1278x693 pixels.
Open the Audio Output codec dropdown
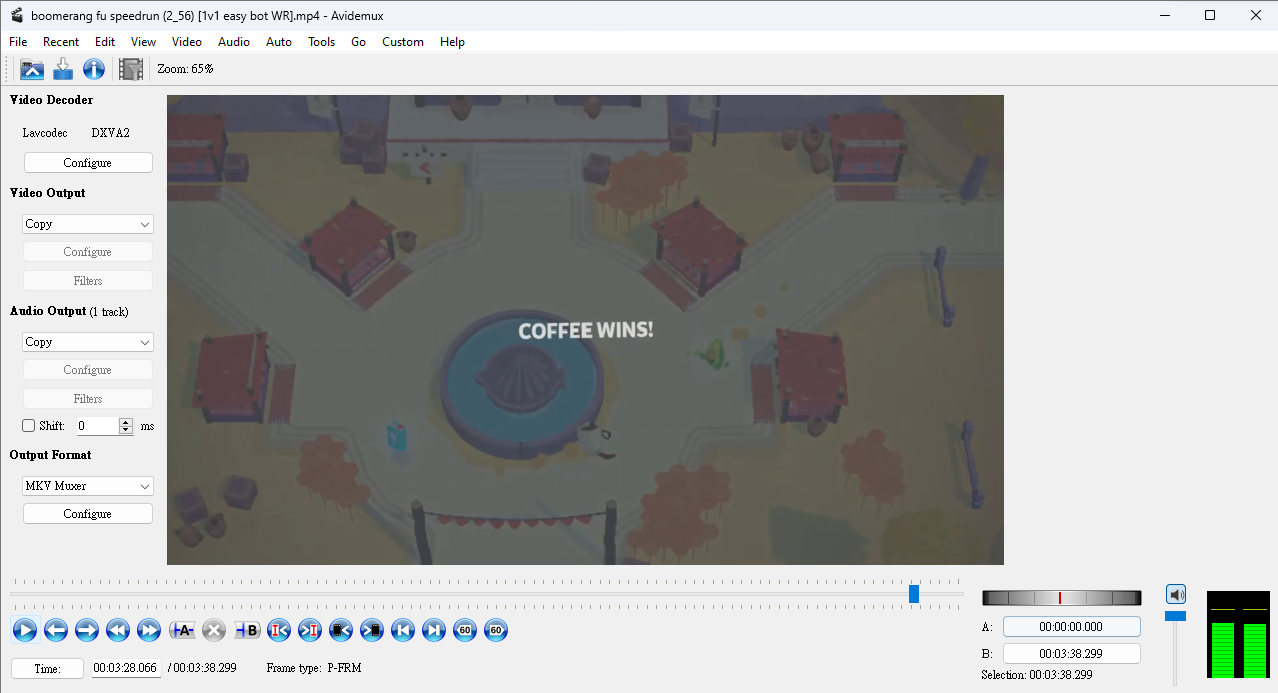click(88, 342)
